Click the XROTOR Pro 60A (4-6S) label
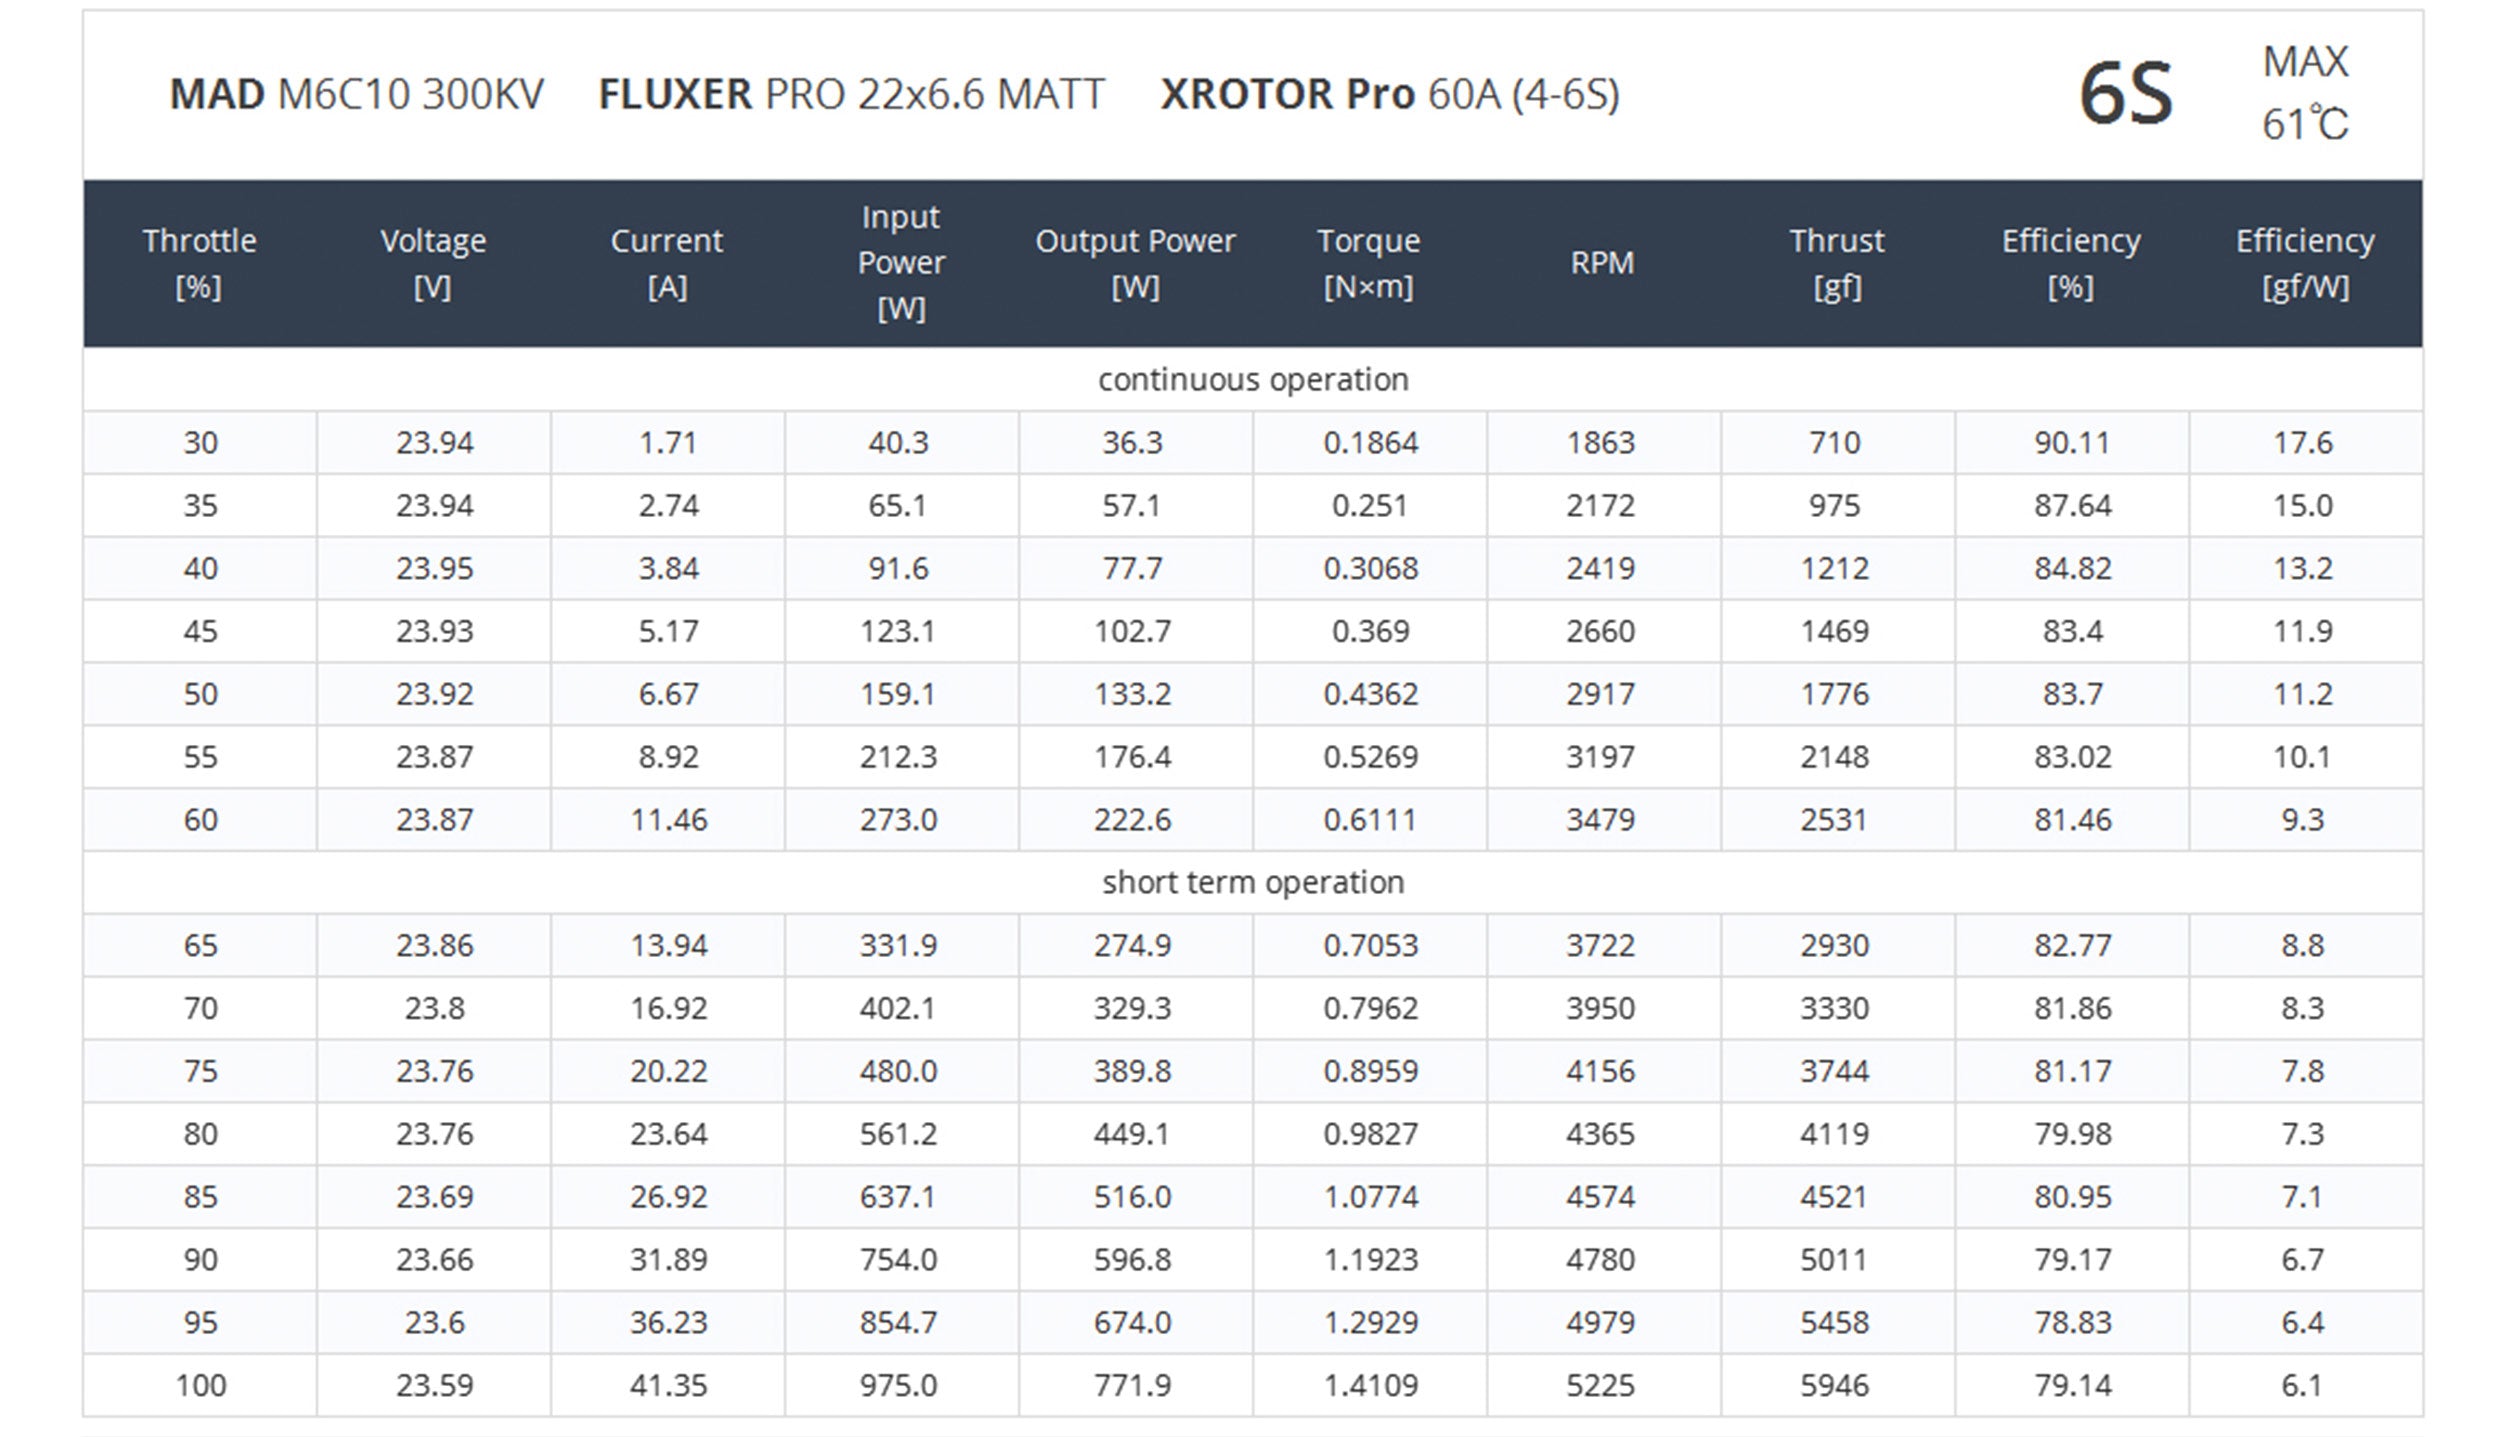 click(x=1390, y=95)
